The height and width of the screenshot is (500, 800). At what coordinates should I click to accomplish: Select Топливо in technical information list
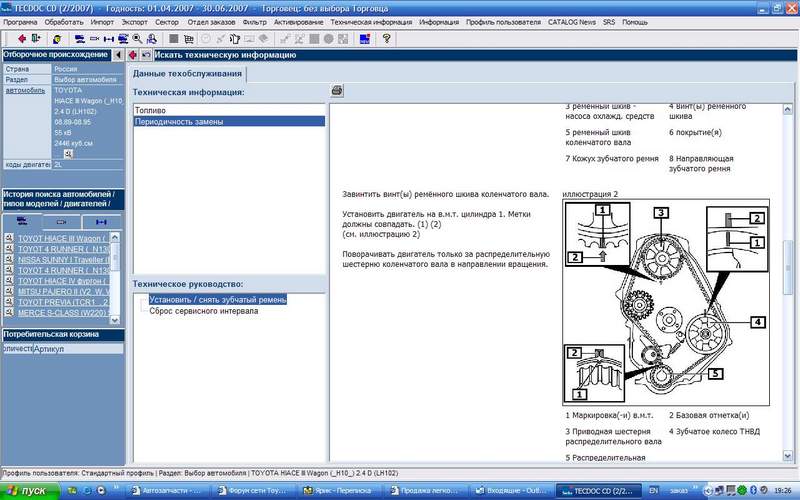pyautogui.click(x=153, y=109)
